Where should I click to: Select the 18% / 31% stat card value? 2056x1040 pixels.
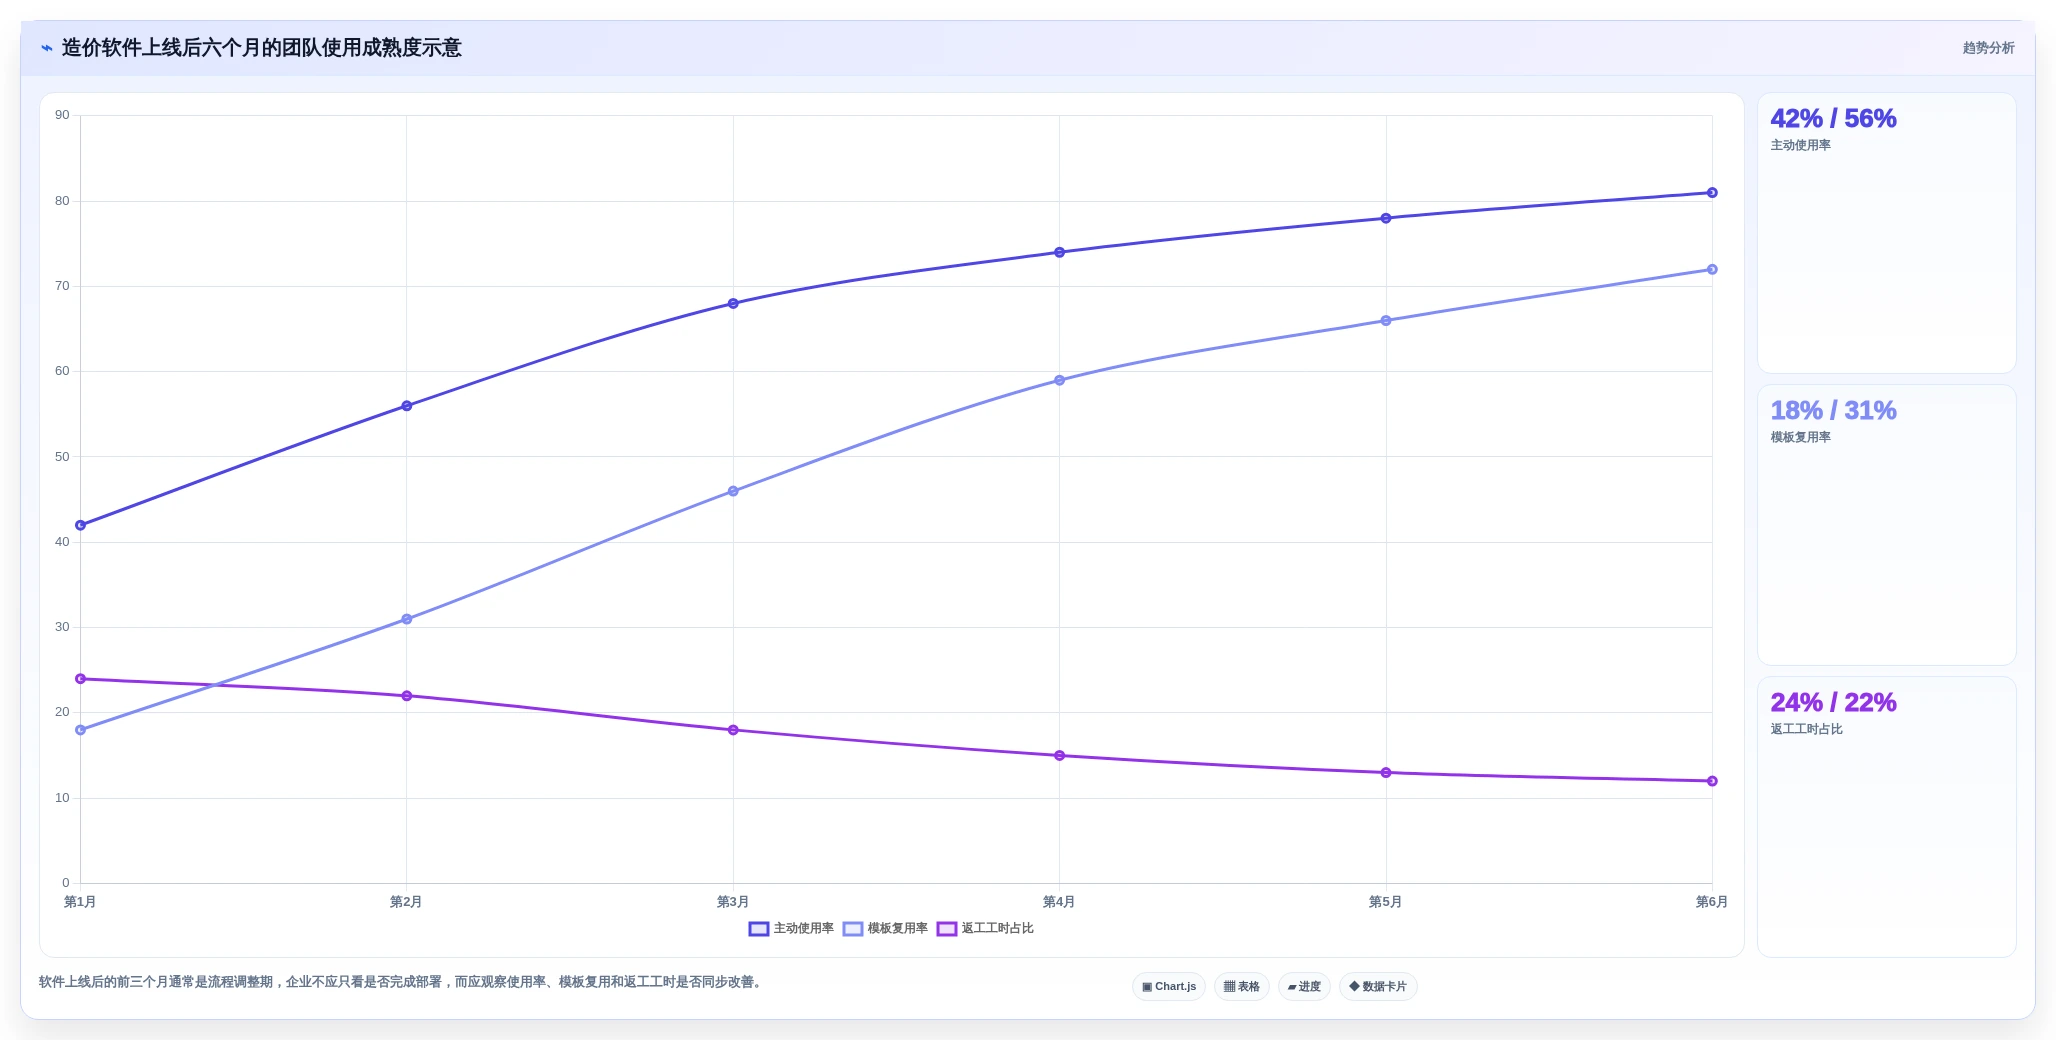1833,411
